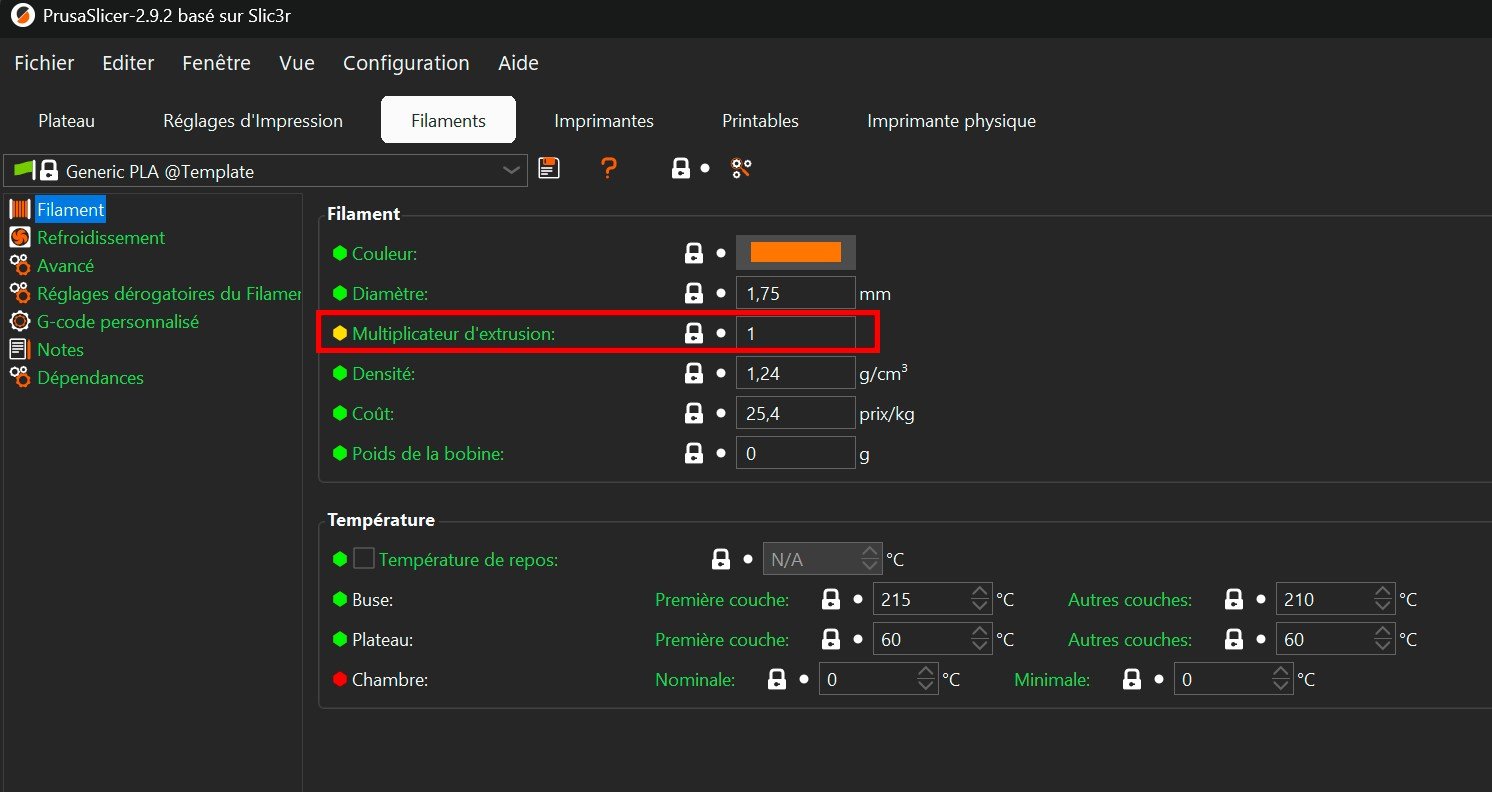Open the Aide menu
This screenshot has height=792, width=1492.
(x=518, y=63)
